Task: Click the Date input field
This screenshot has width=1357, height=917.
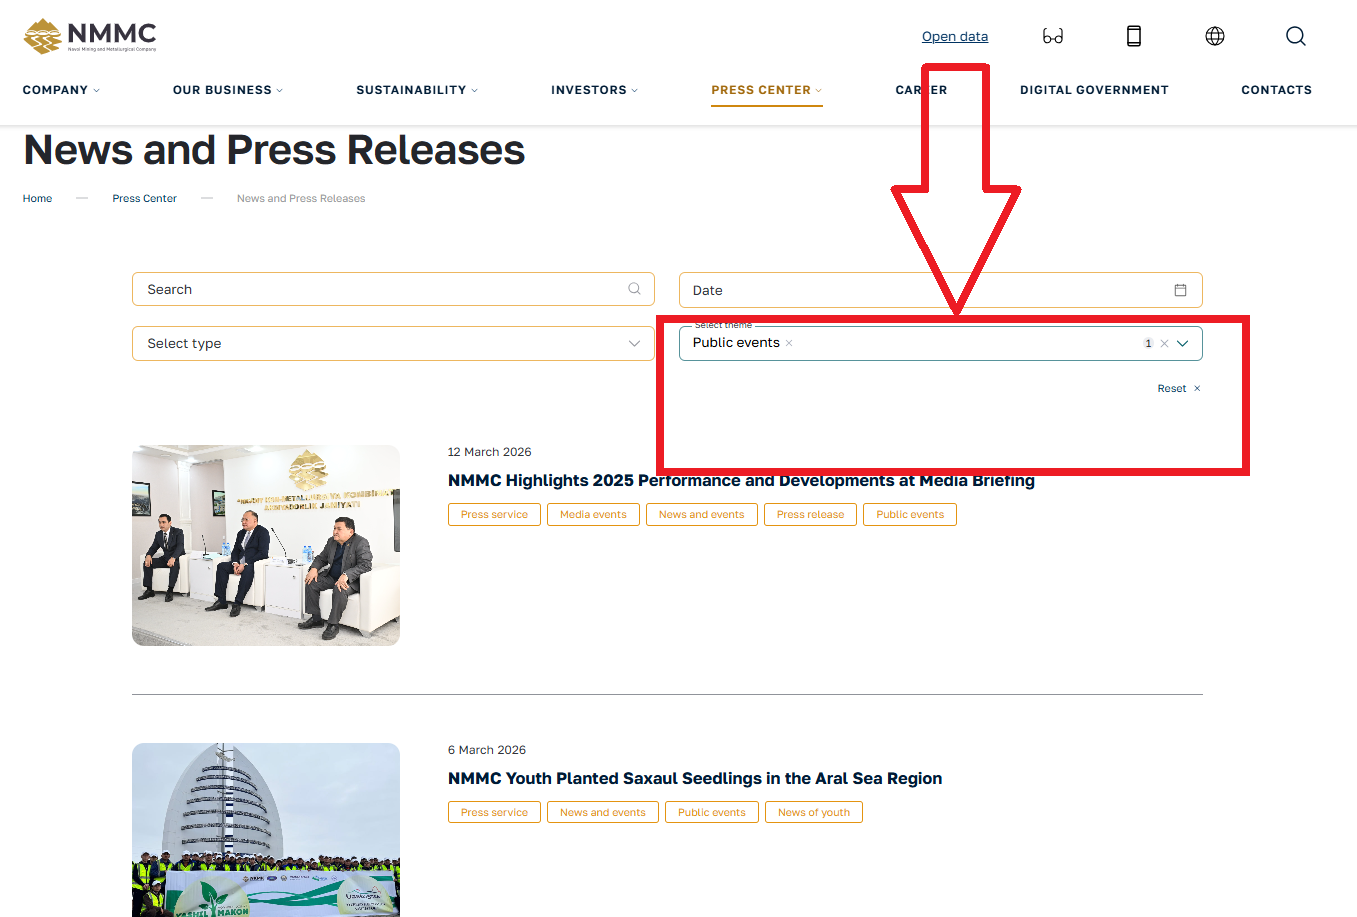Action: (x=940, y=290)
